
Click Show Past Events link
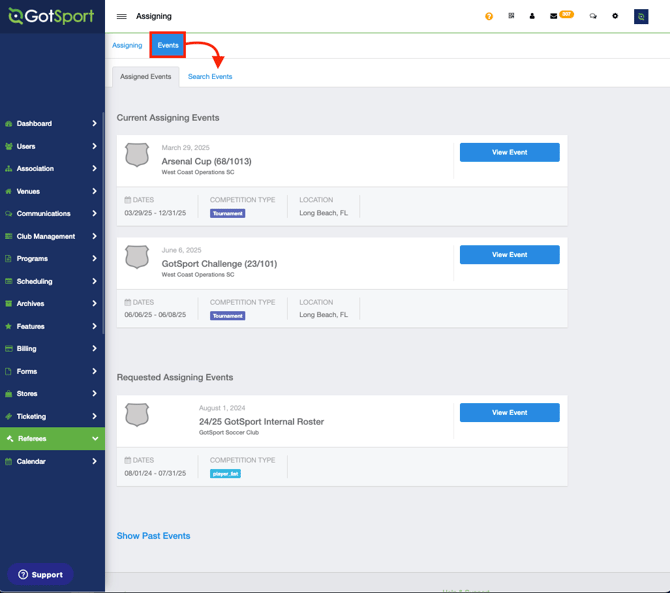click(x=153, y=536)
